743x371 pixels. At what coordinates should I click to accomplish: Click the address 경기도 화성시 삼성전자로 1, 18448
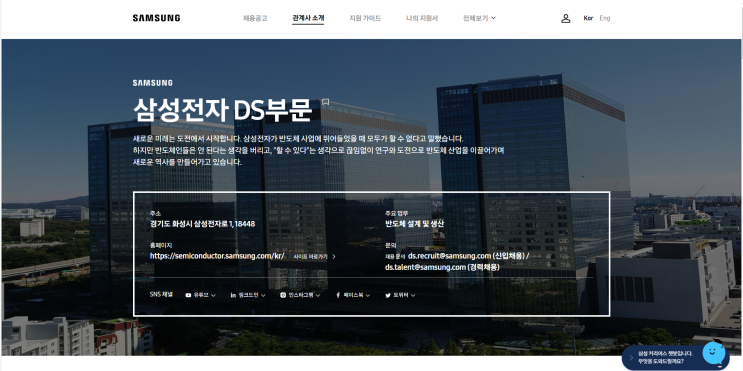(x=202, y=224)
